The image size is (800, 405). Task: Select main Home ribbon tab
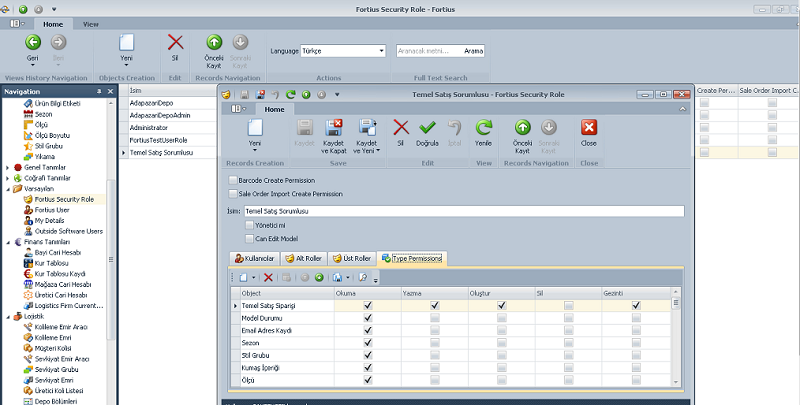coord(53,24)
